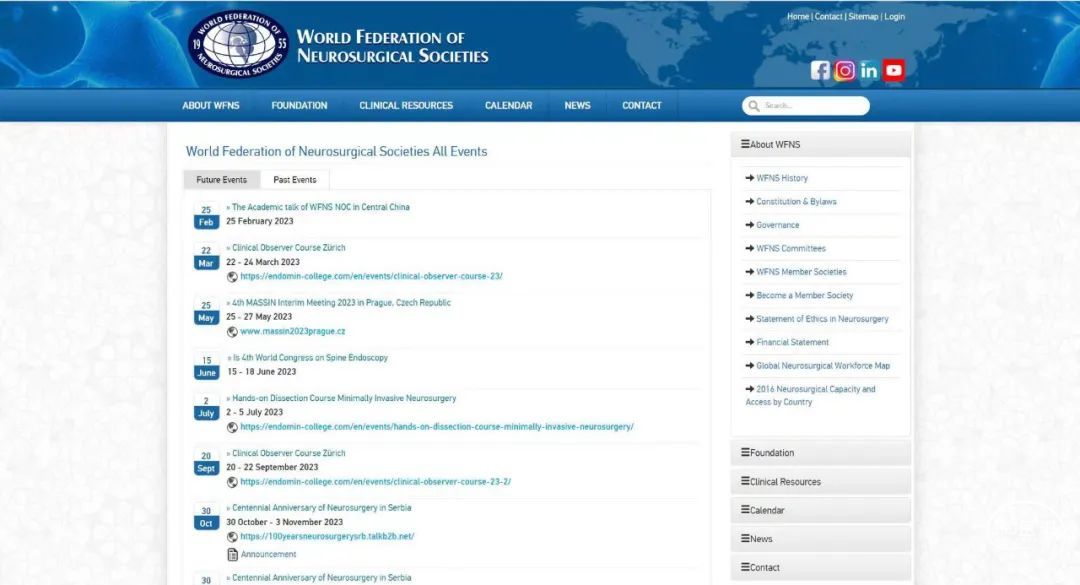
Task: Click the Login link
Action: click(x=894, y=17)
